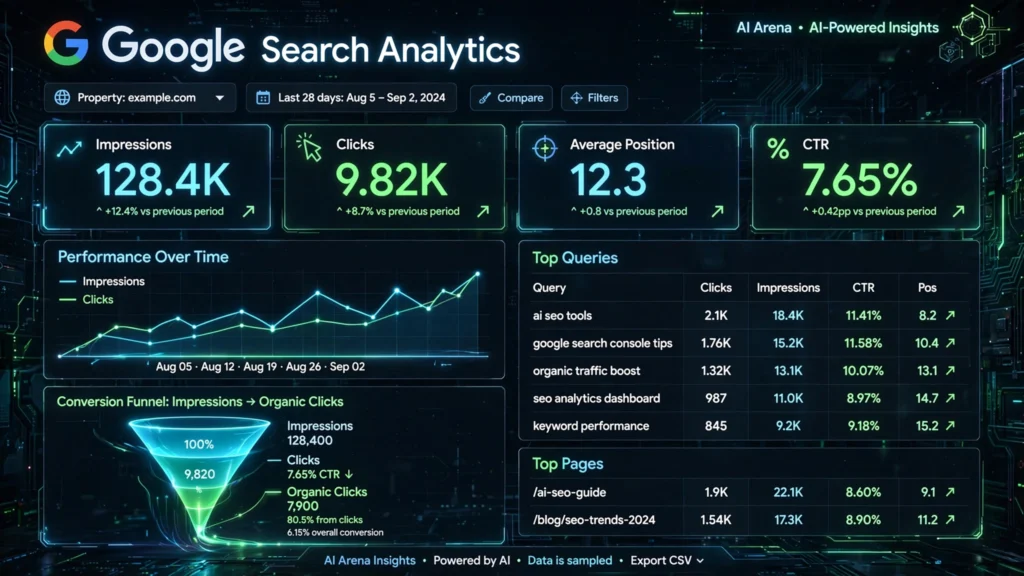The width and height of the screenshot is (1024, 576).
Task: Expand the Export CSV dropdown
Action: [x=667, y=560]
